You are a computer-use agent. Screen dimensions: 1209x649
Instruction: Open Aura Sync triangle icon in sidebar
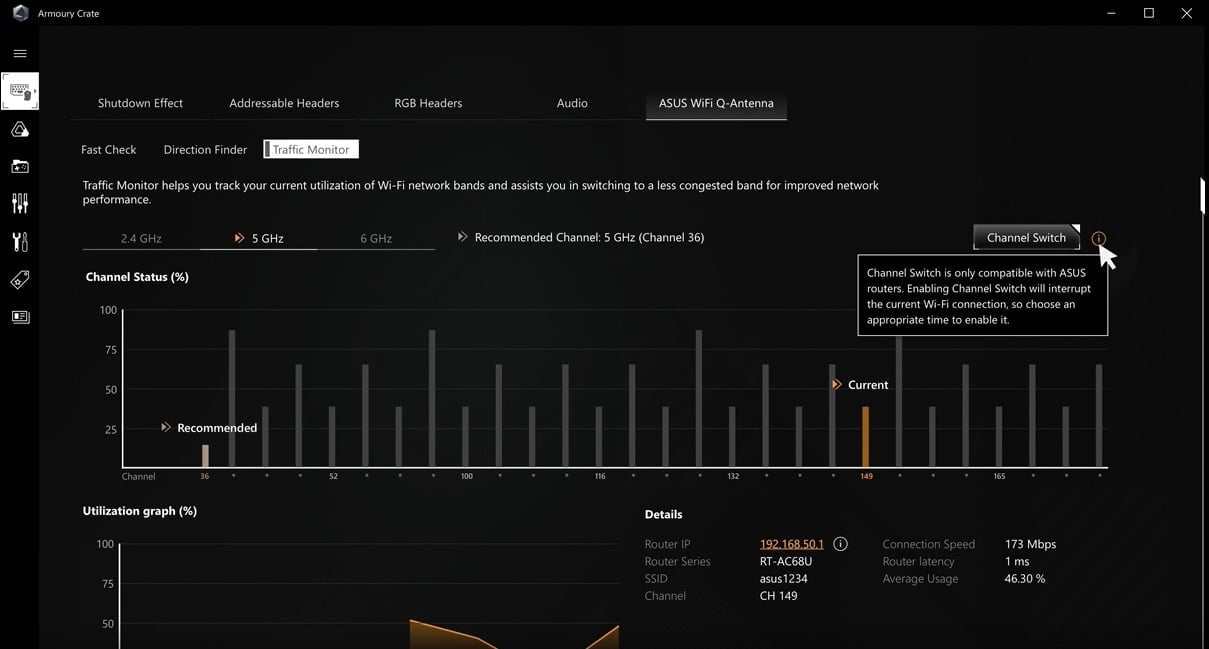click(x=20, y=129)
